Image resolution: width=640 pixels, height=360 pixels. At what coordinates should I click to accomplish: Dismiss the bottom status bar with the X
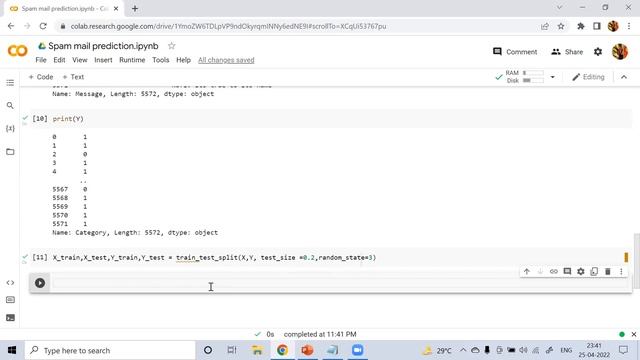pyautogui.click(x=633, y=334)
